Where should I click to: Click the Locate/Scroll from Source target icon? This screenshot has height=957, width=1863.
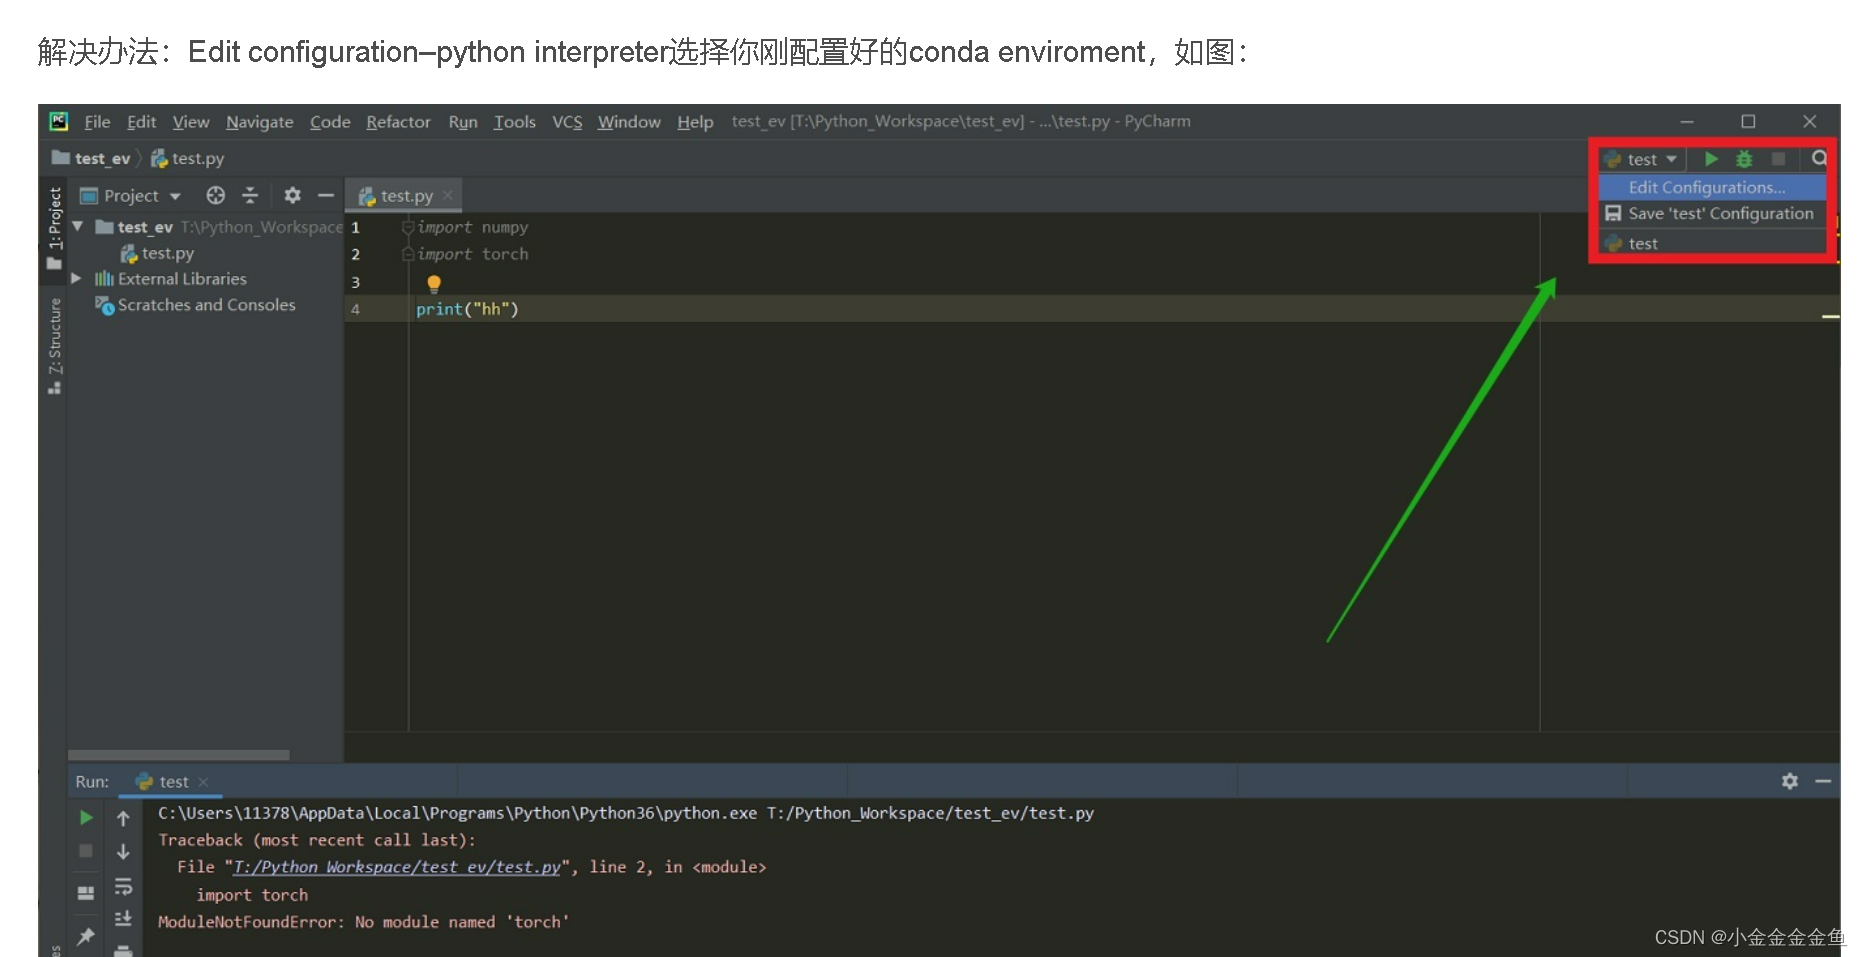215,195
